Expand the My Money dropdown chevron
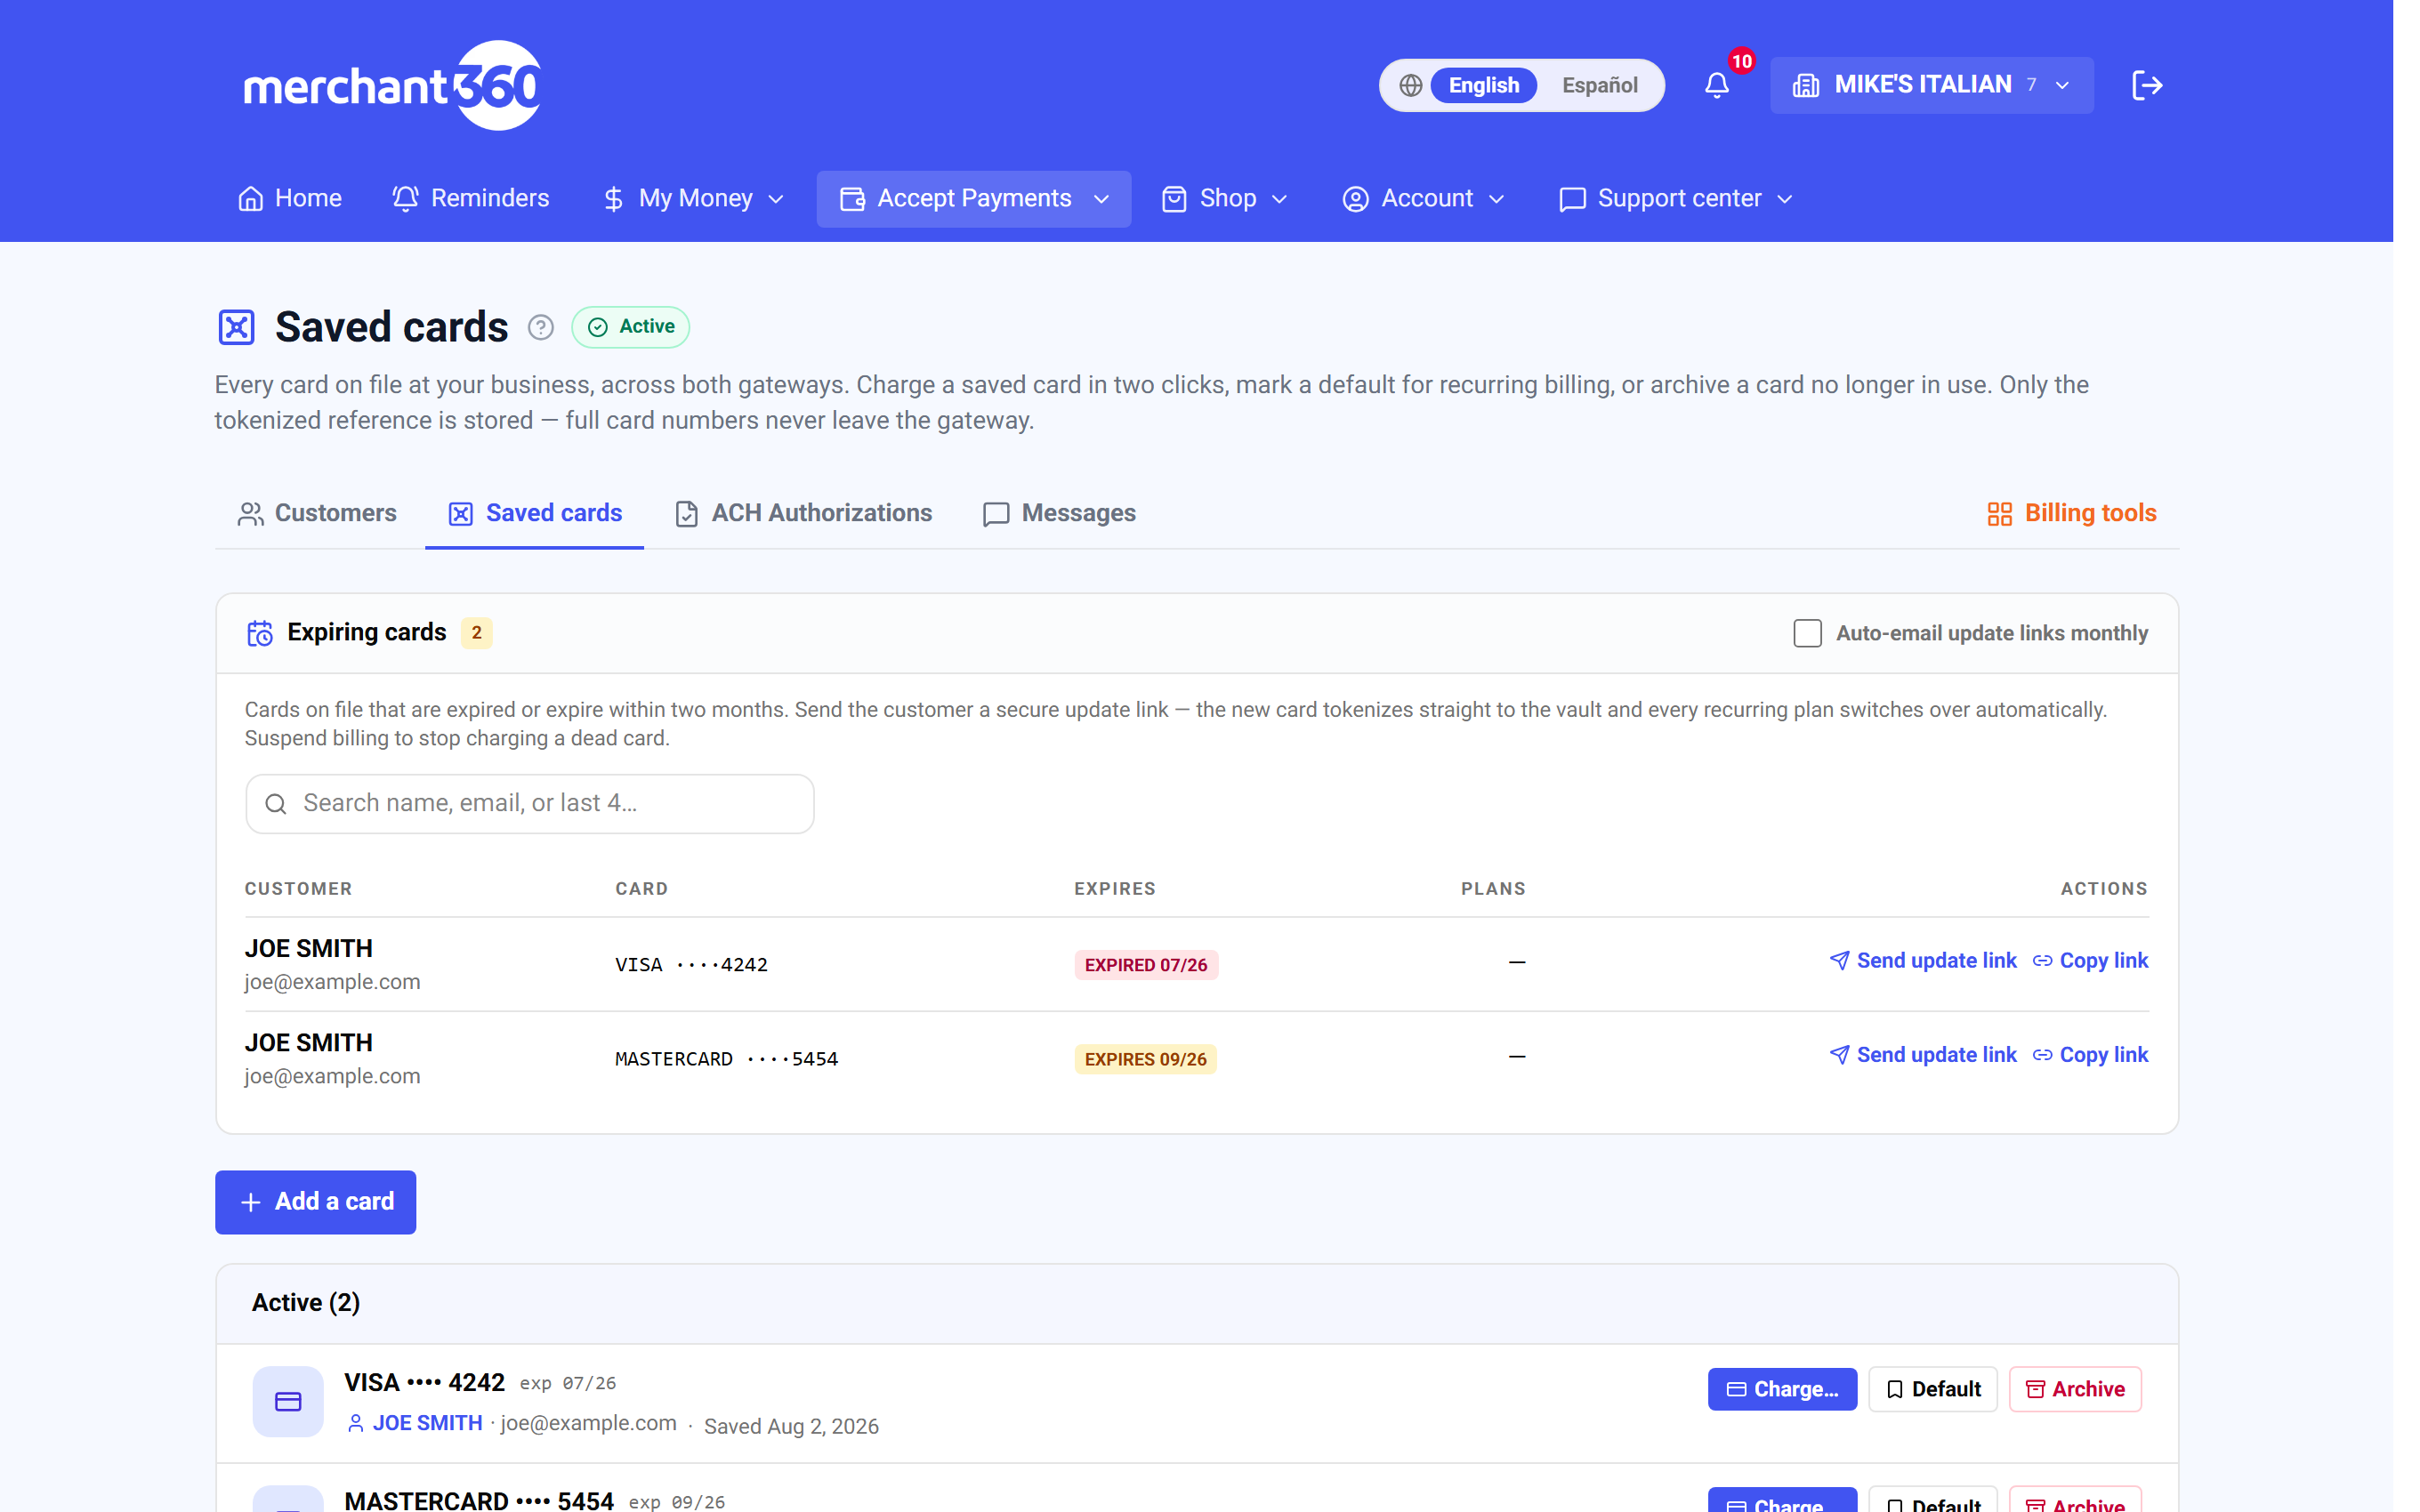Screen dimensions: 2420x1512 click(775, 199)
